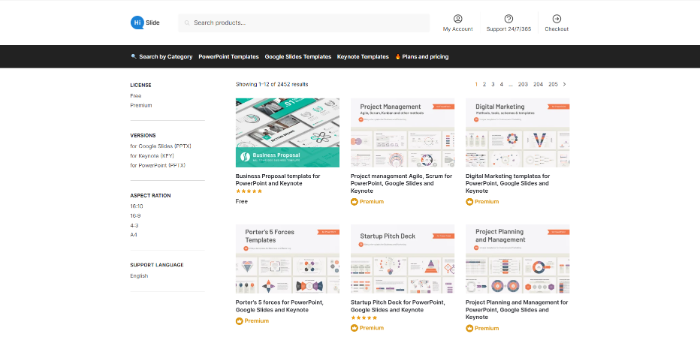The image size is (700, 364).
Task: Filter aspect ratio 16:9
Action: click(136, 216)
